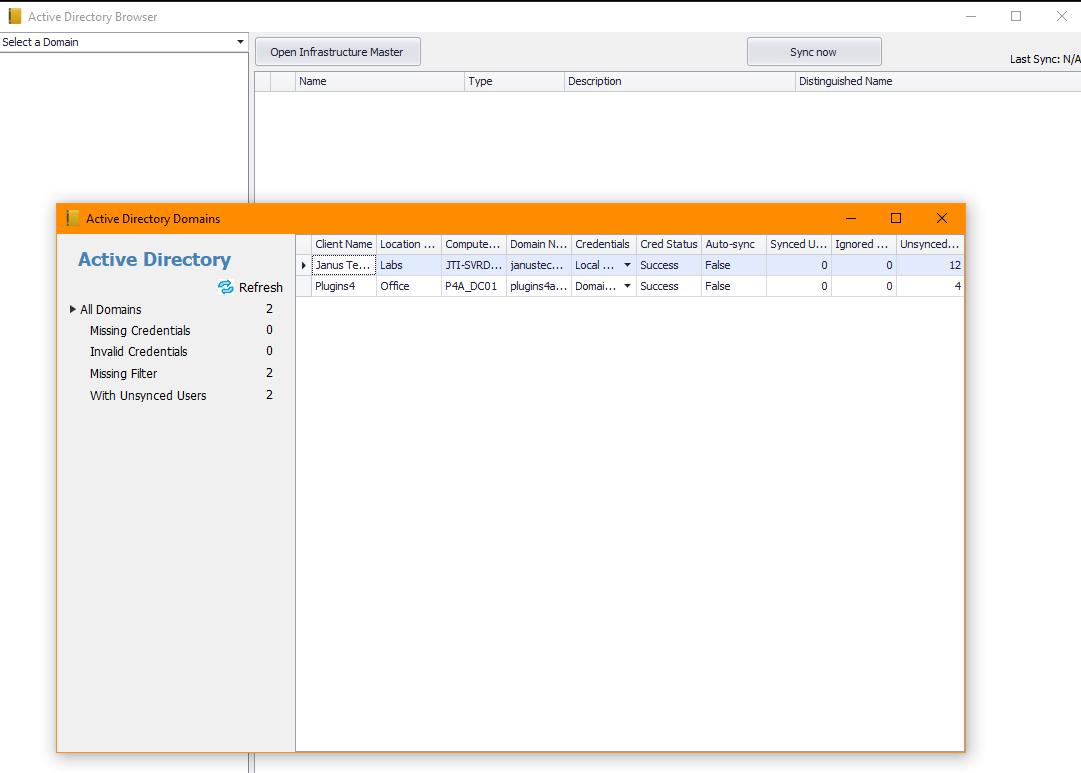This screenshot has width=1081, height=773.
Task: Click the Refresh icon in Active Directory panel
Action: coord(226,287)
